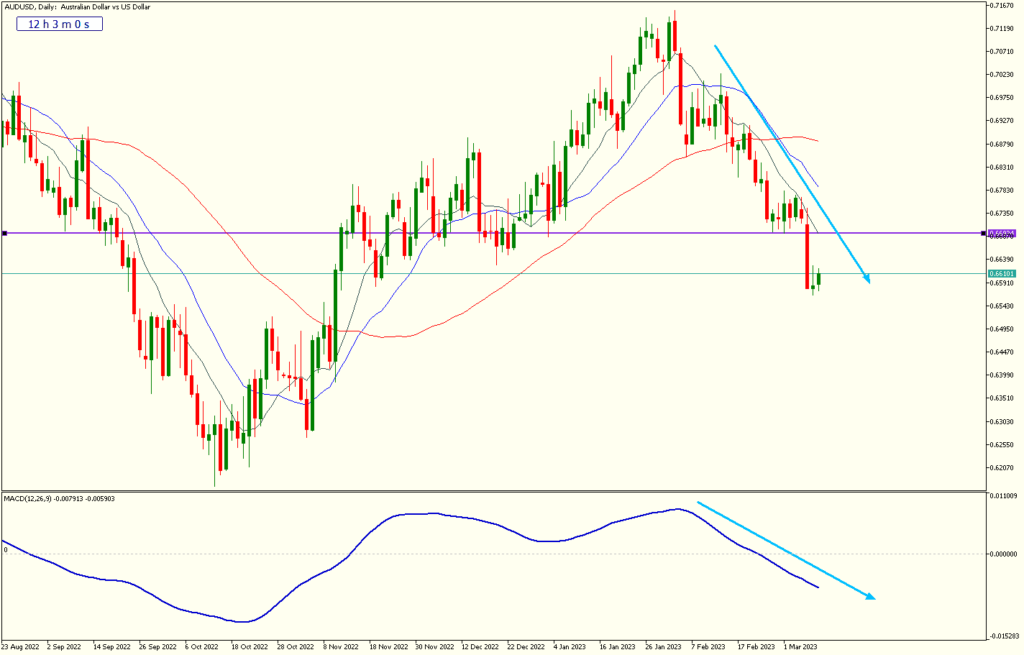Click the 23 Aug 2022 date label
Viewport: 1024px width, 655px height.
click(x=22, y=647)
